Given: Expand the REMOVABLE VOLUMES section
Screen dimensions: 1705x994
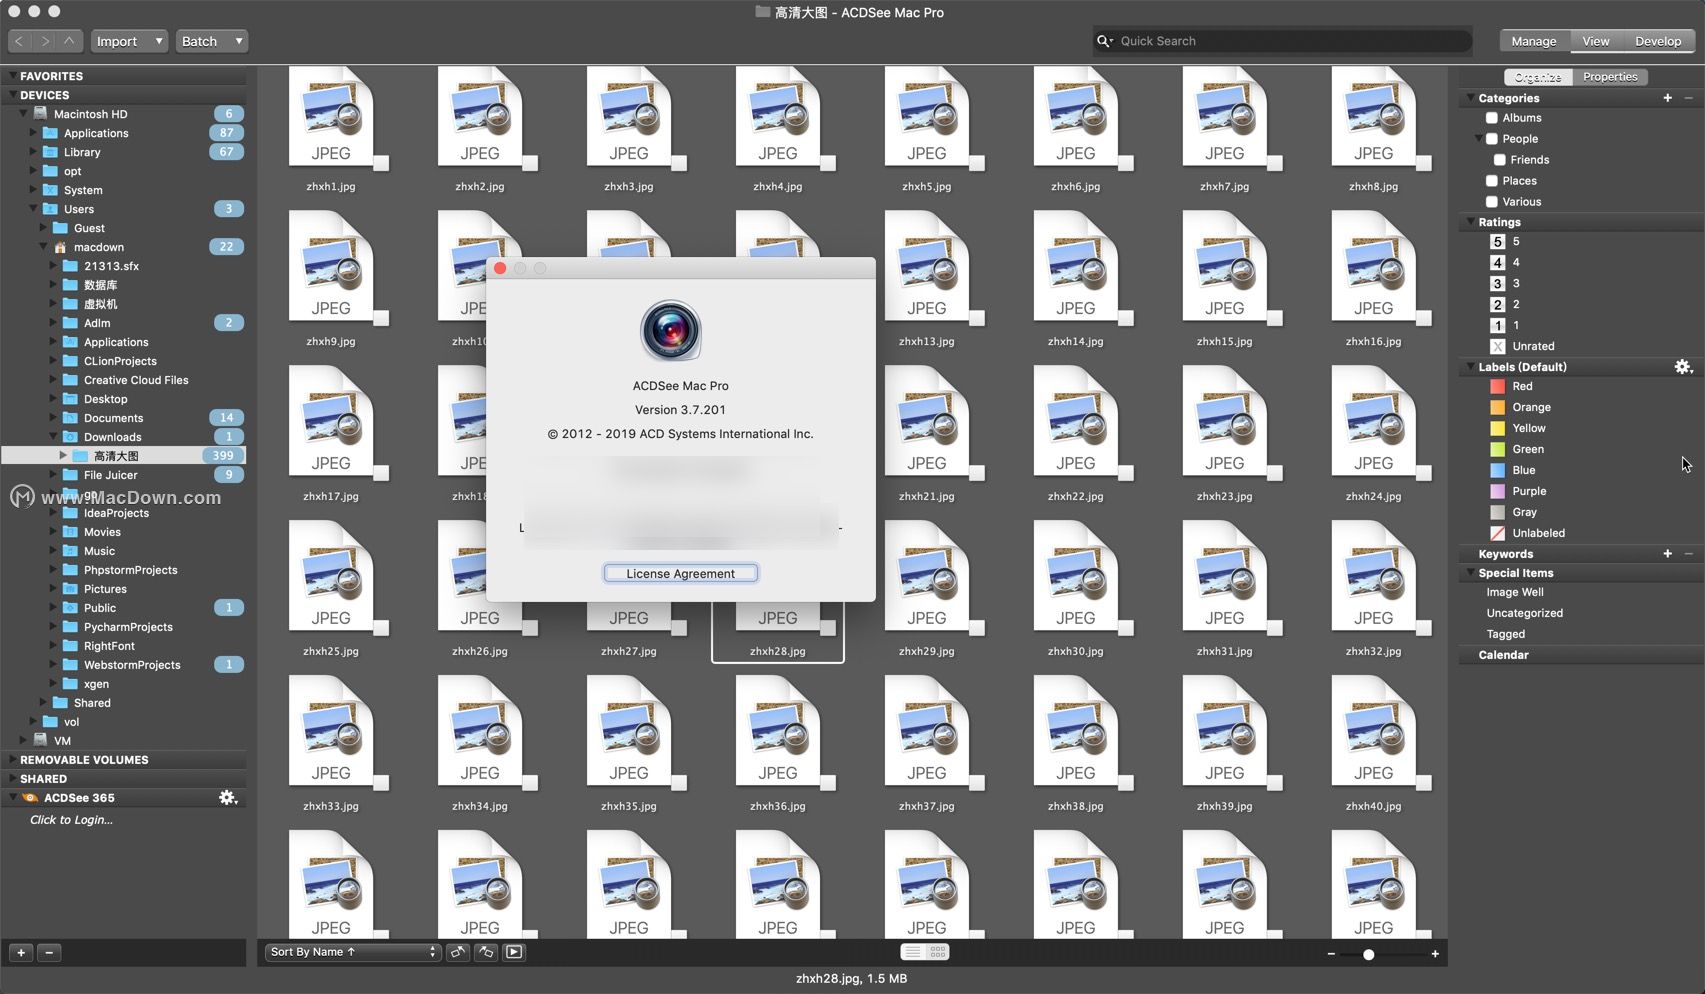Looking at the screenshot, I should tap(12, 760).
